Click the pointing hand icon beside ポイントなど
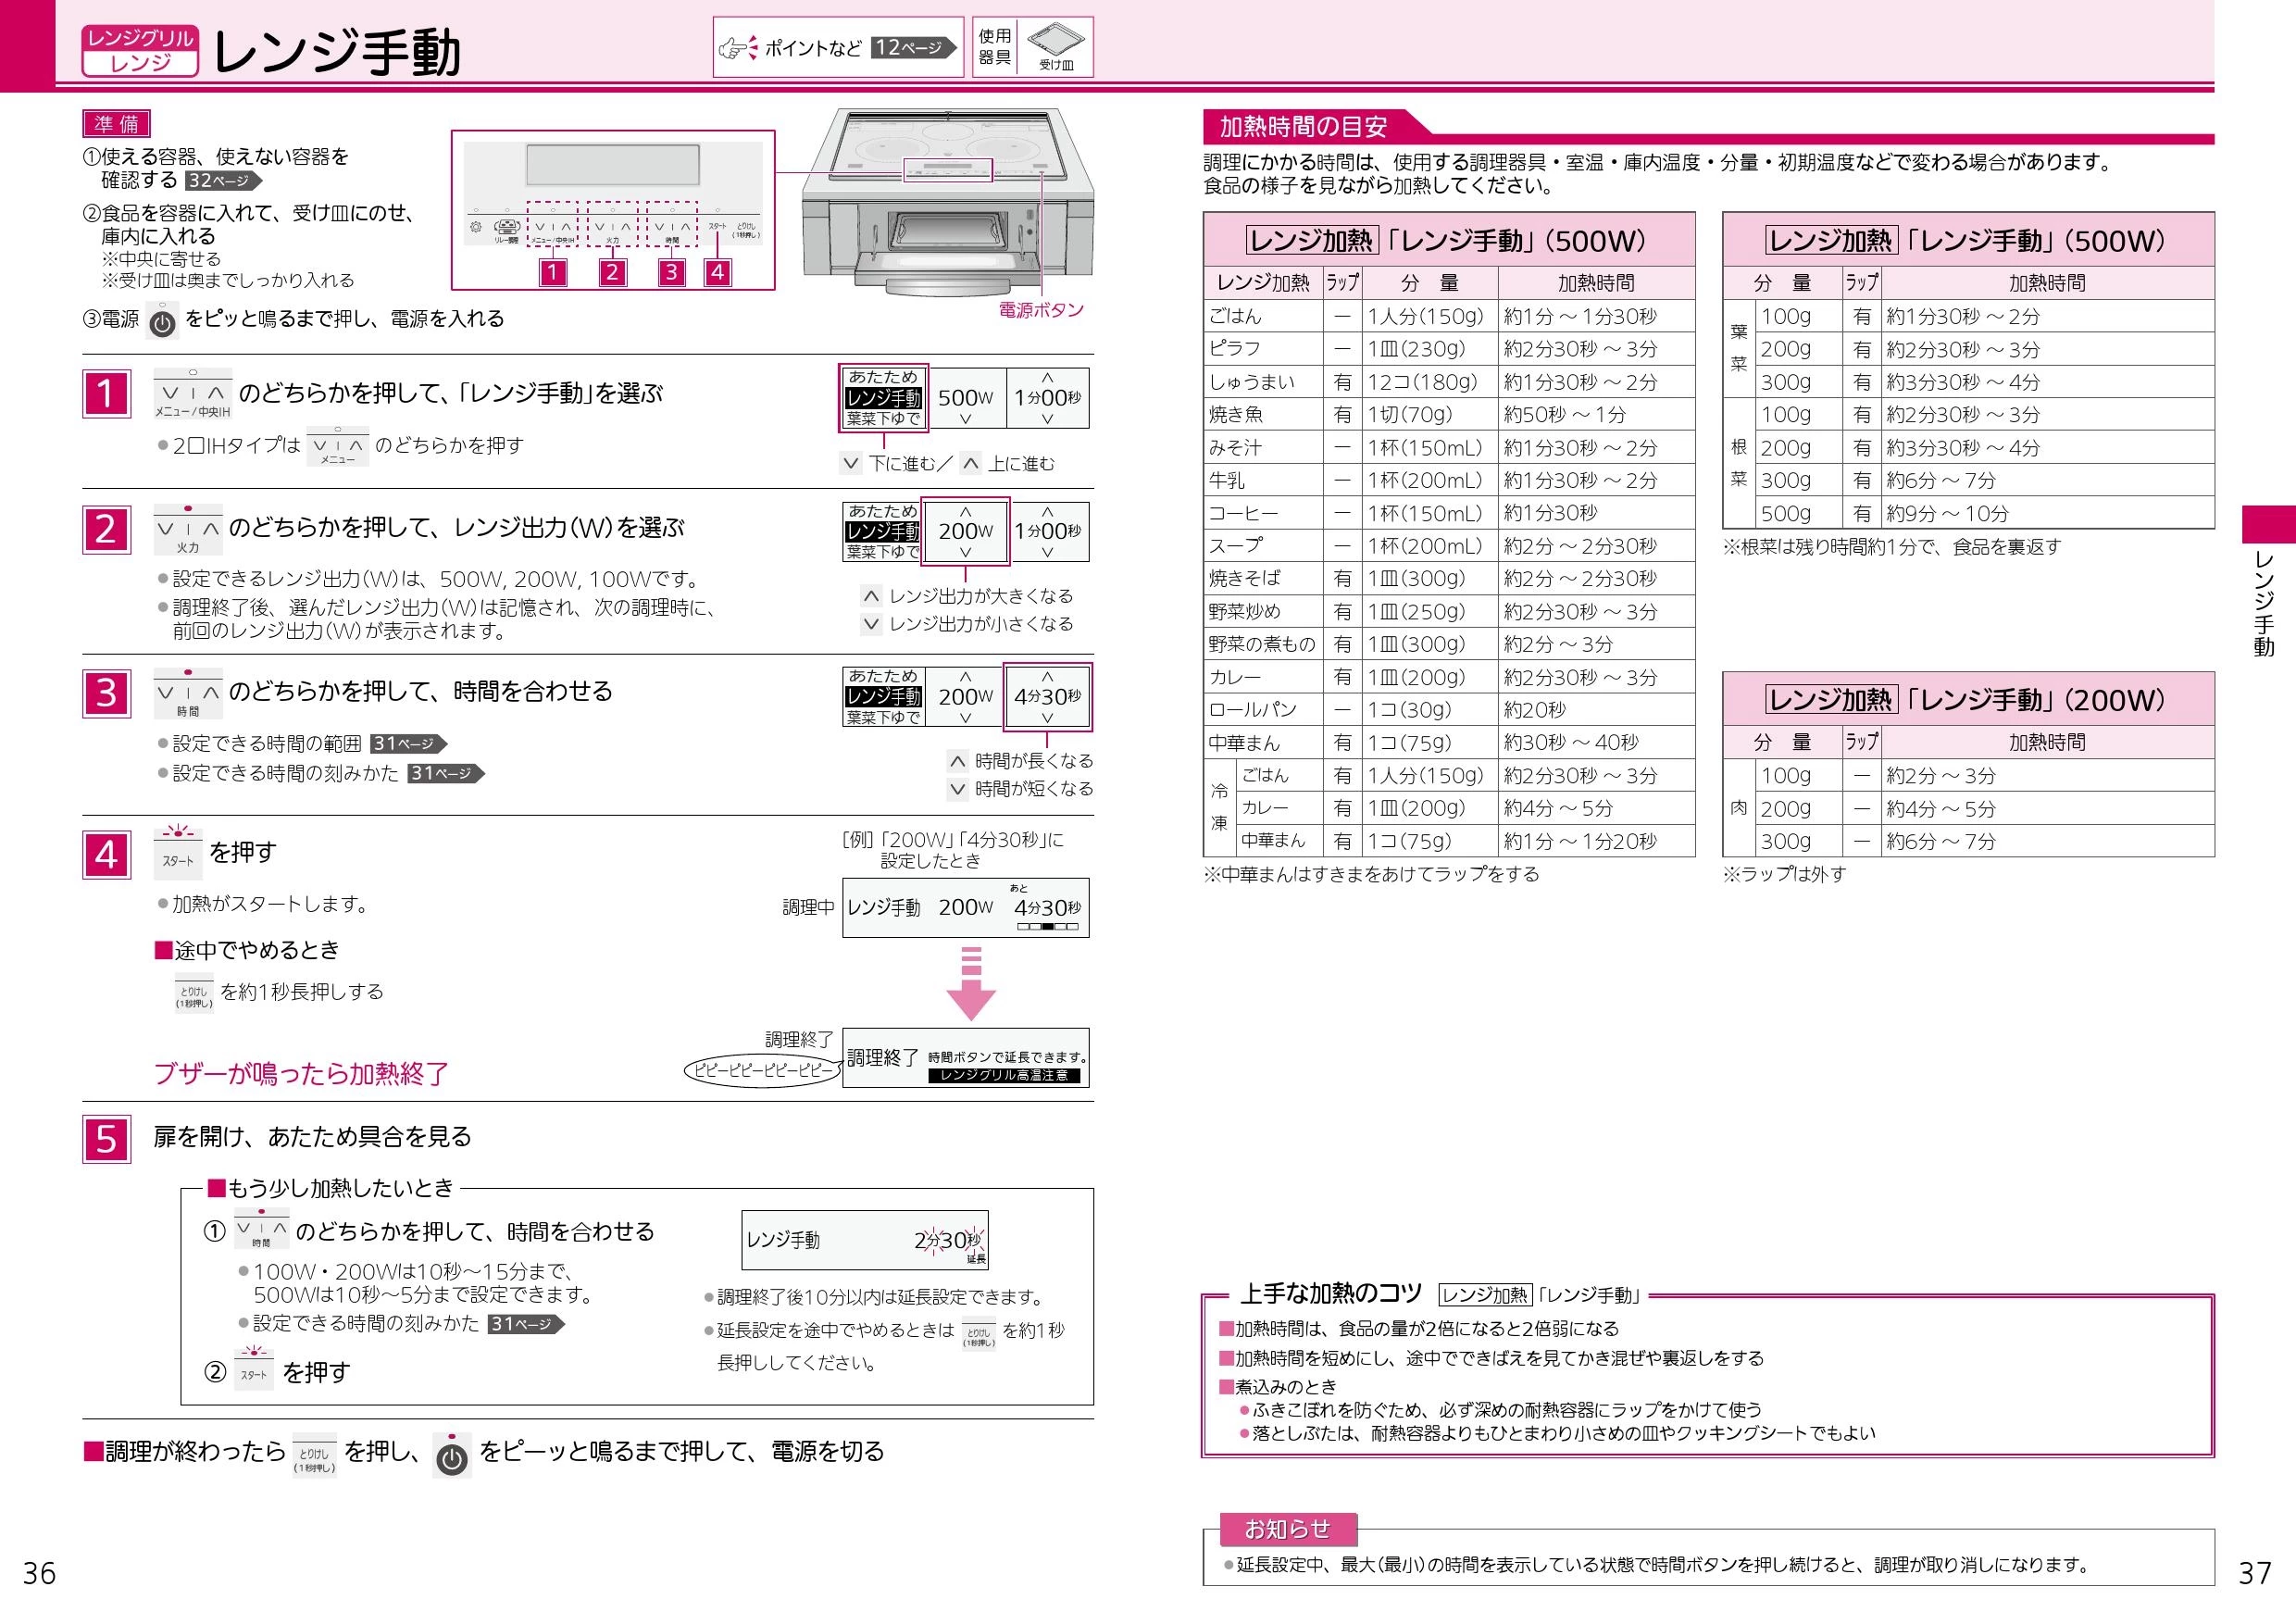 (x=738, y=47)
